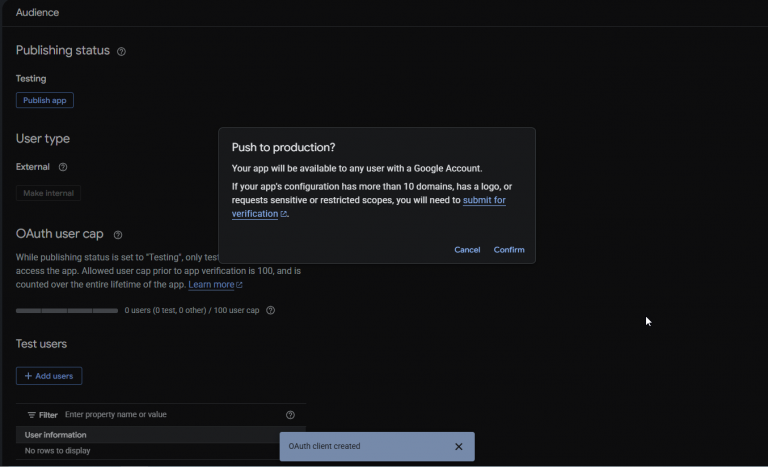Click the 'Test users' heading
Screen dimensions: 768x467
pyautogui.click(x=41, y=344)
